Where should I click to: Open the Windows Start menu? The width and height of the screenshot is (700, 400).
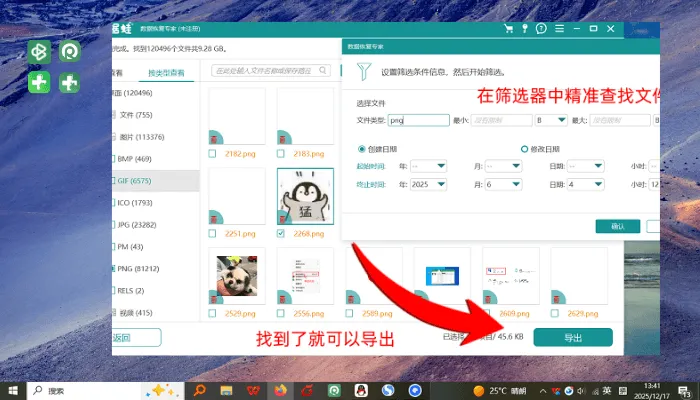13,391
